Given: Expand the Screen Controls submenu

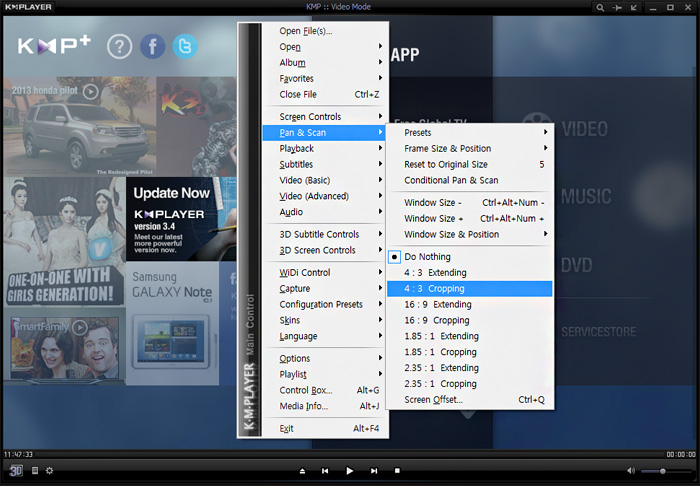Looking at the screenshot, I should pyautogui.click(x=325, y=117).
